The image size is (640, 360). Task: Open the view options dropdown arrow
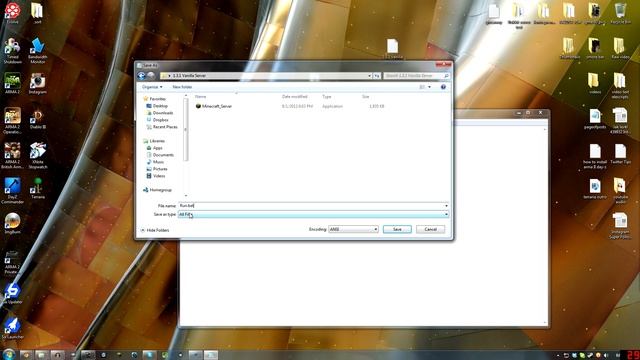(429, 87)
